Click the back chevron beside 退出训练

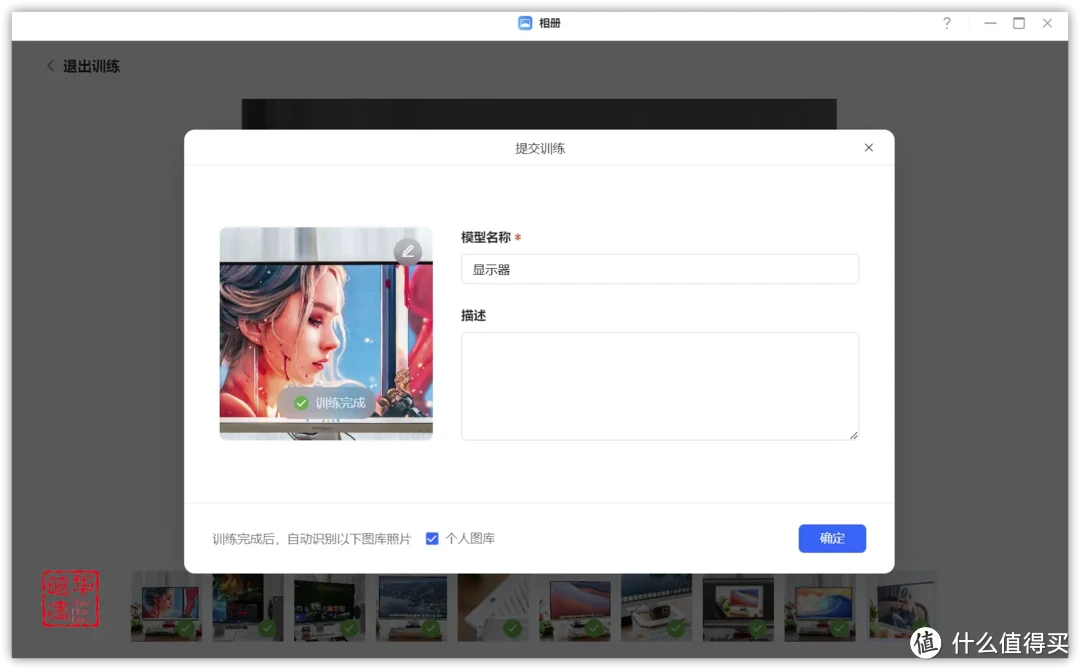click(x=50, y=65)
